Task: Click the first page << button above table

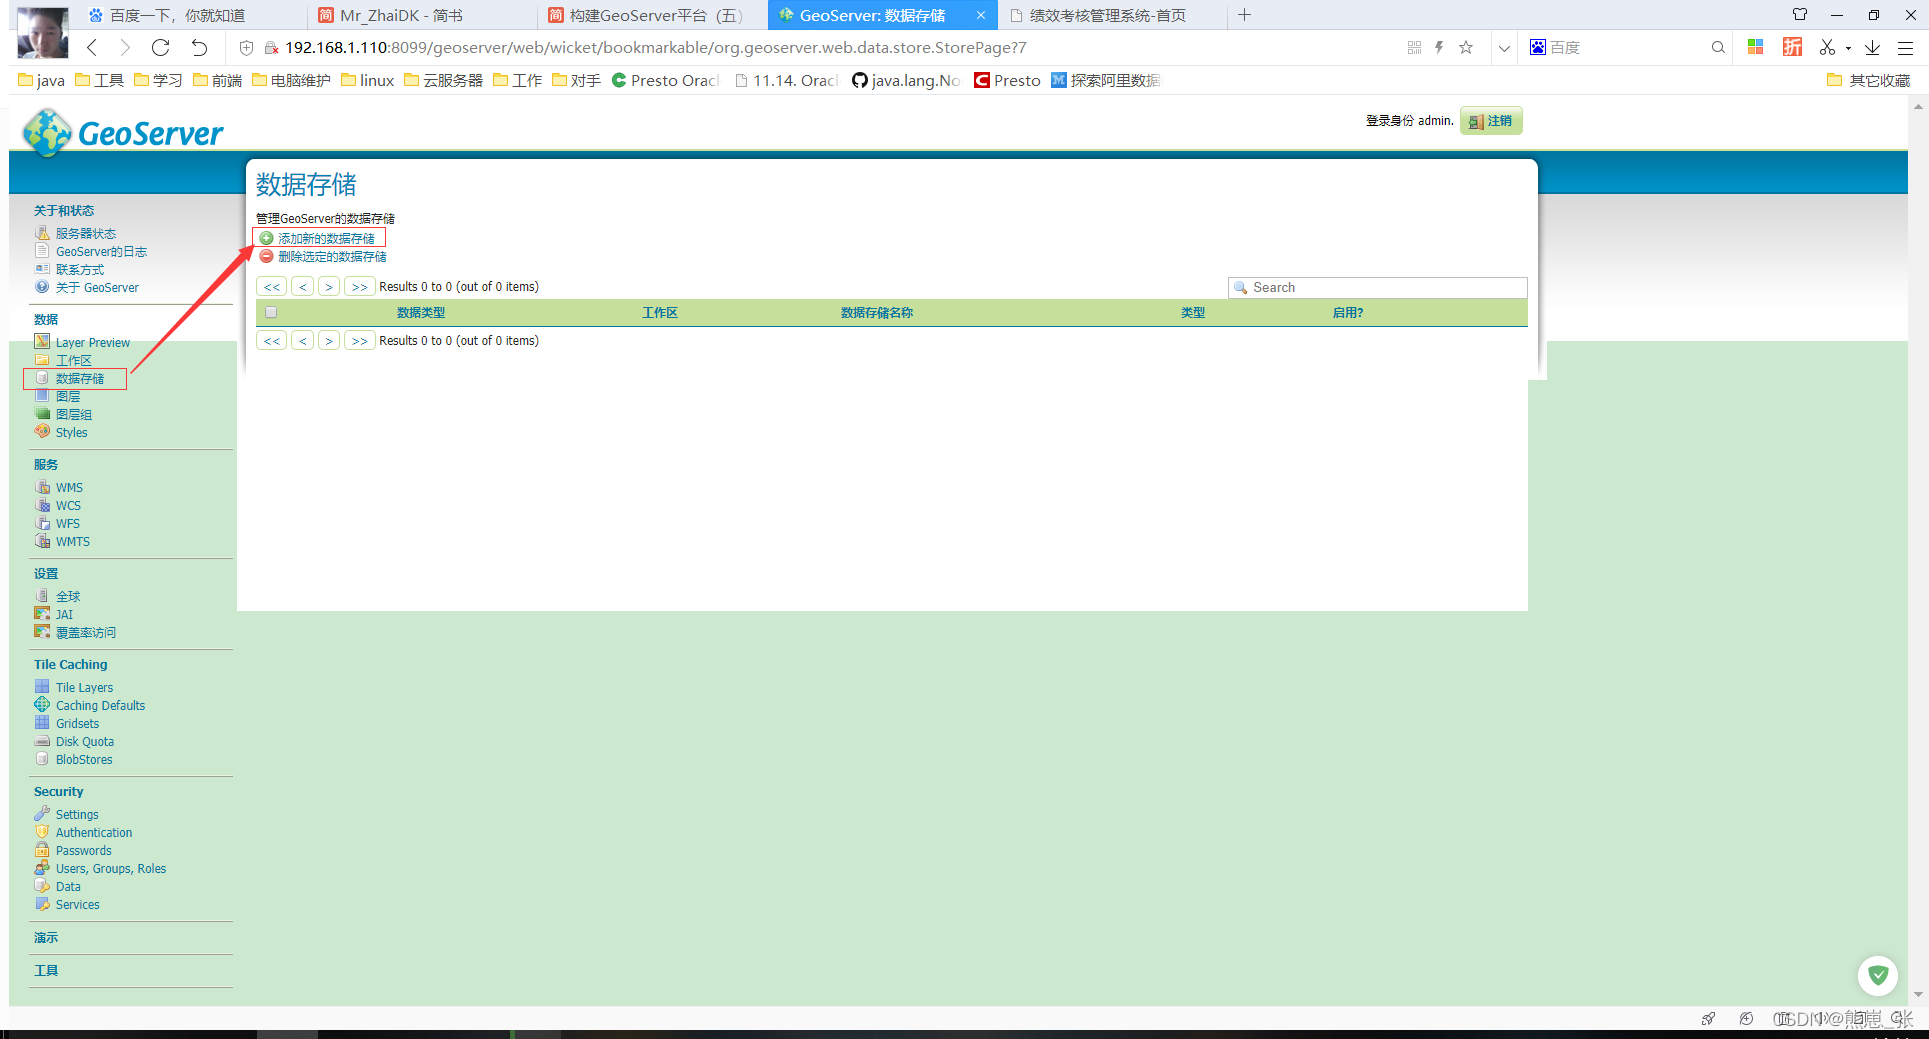Action: 272,287
